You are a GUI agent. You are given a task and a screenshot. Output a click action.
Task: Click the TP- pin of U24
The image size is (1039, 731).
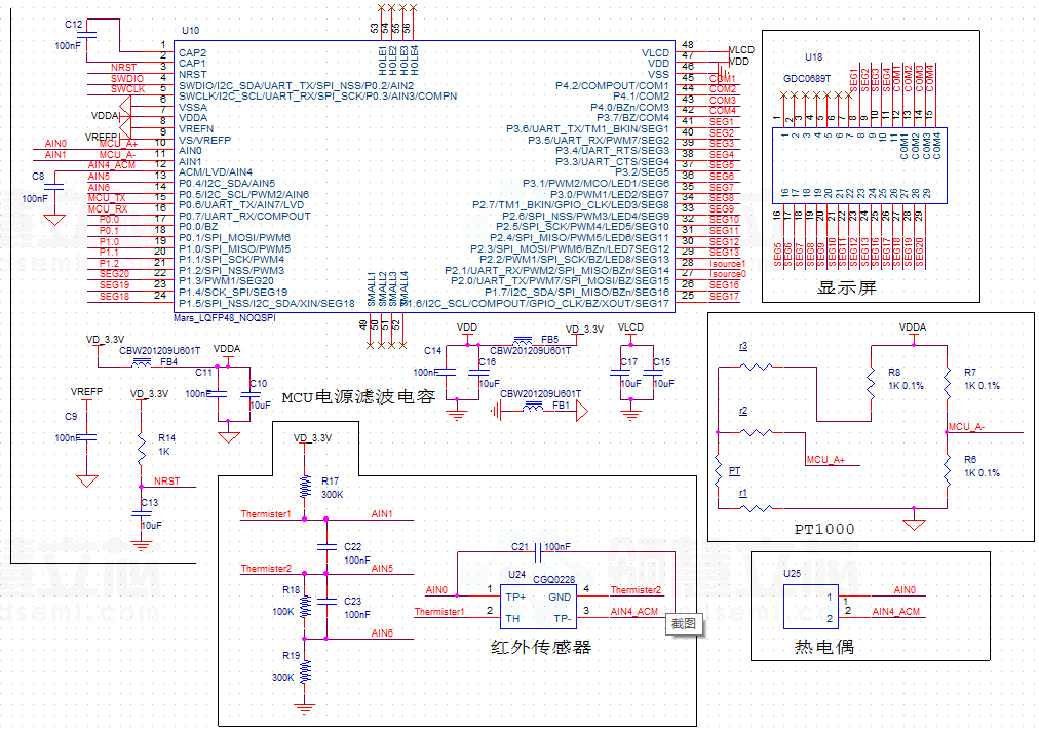click(x=563, y=618)
